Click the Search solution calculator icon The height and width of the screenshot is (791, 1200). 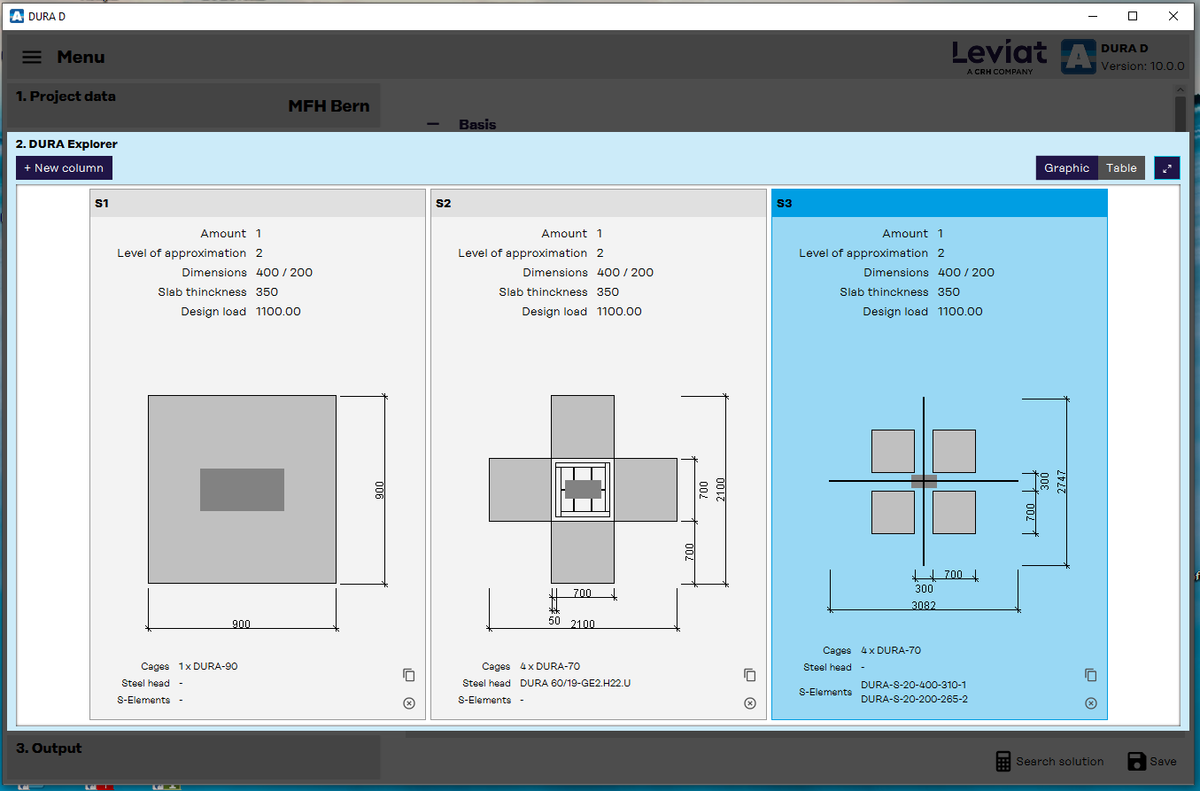pyautogui.click(x=1004, y=761)
